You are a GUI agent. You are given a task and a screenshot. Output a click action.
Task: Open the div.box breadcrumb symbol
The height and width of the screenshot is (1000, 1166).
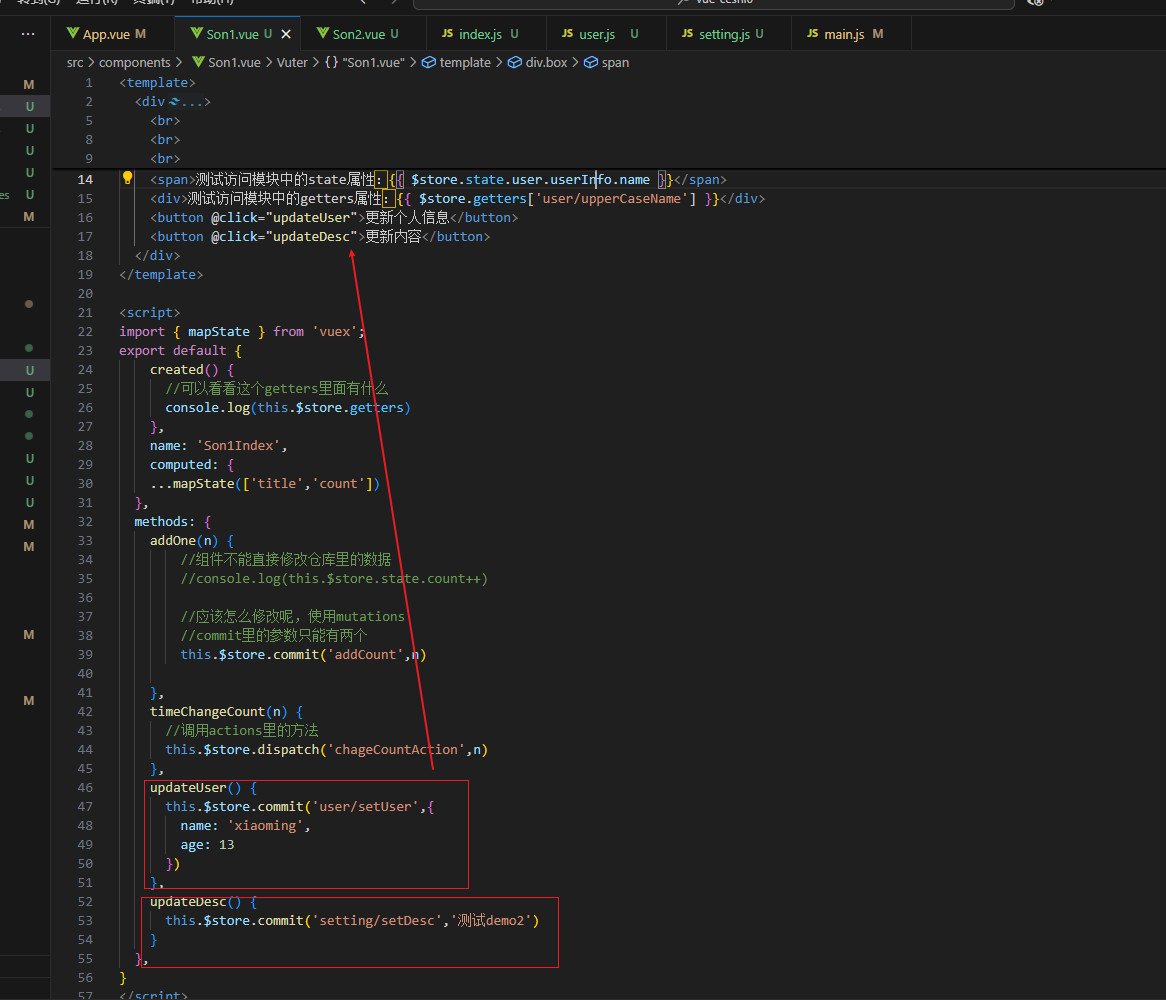538,62
